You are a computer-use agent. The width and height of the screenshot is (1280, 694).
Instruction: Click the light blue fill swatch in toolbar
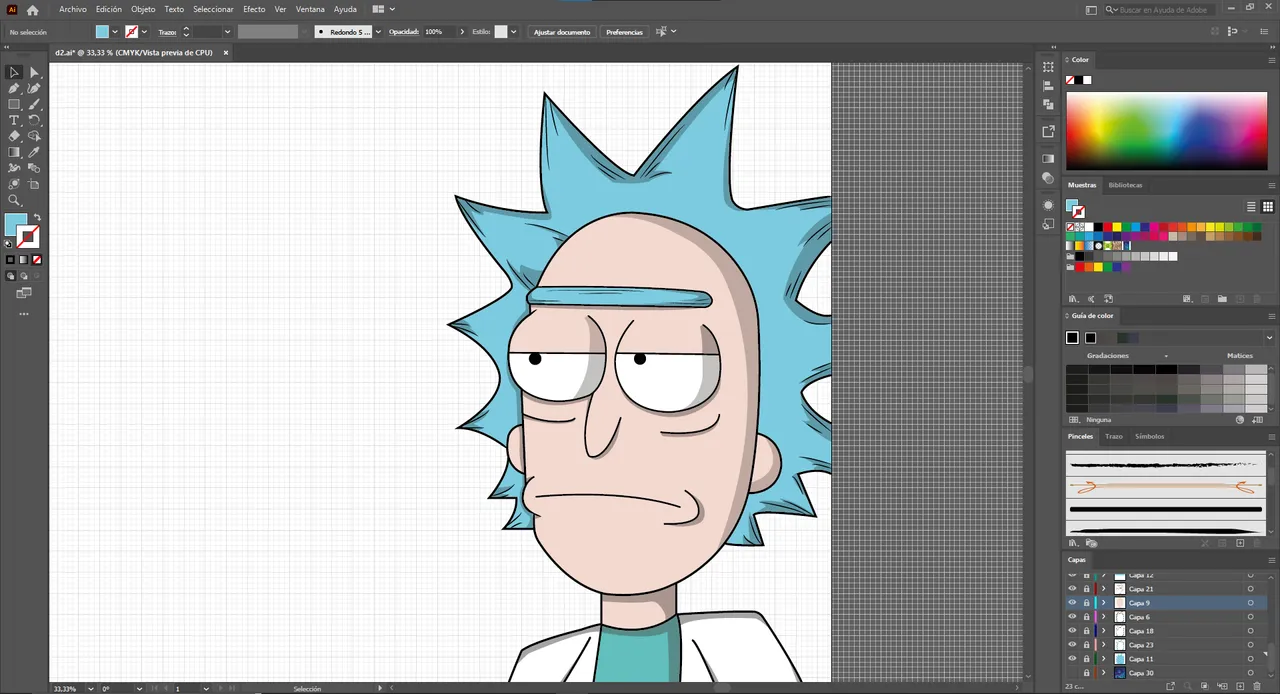(x=16, y=225)
